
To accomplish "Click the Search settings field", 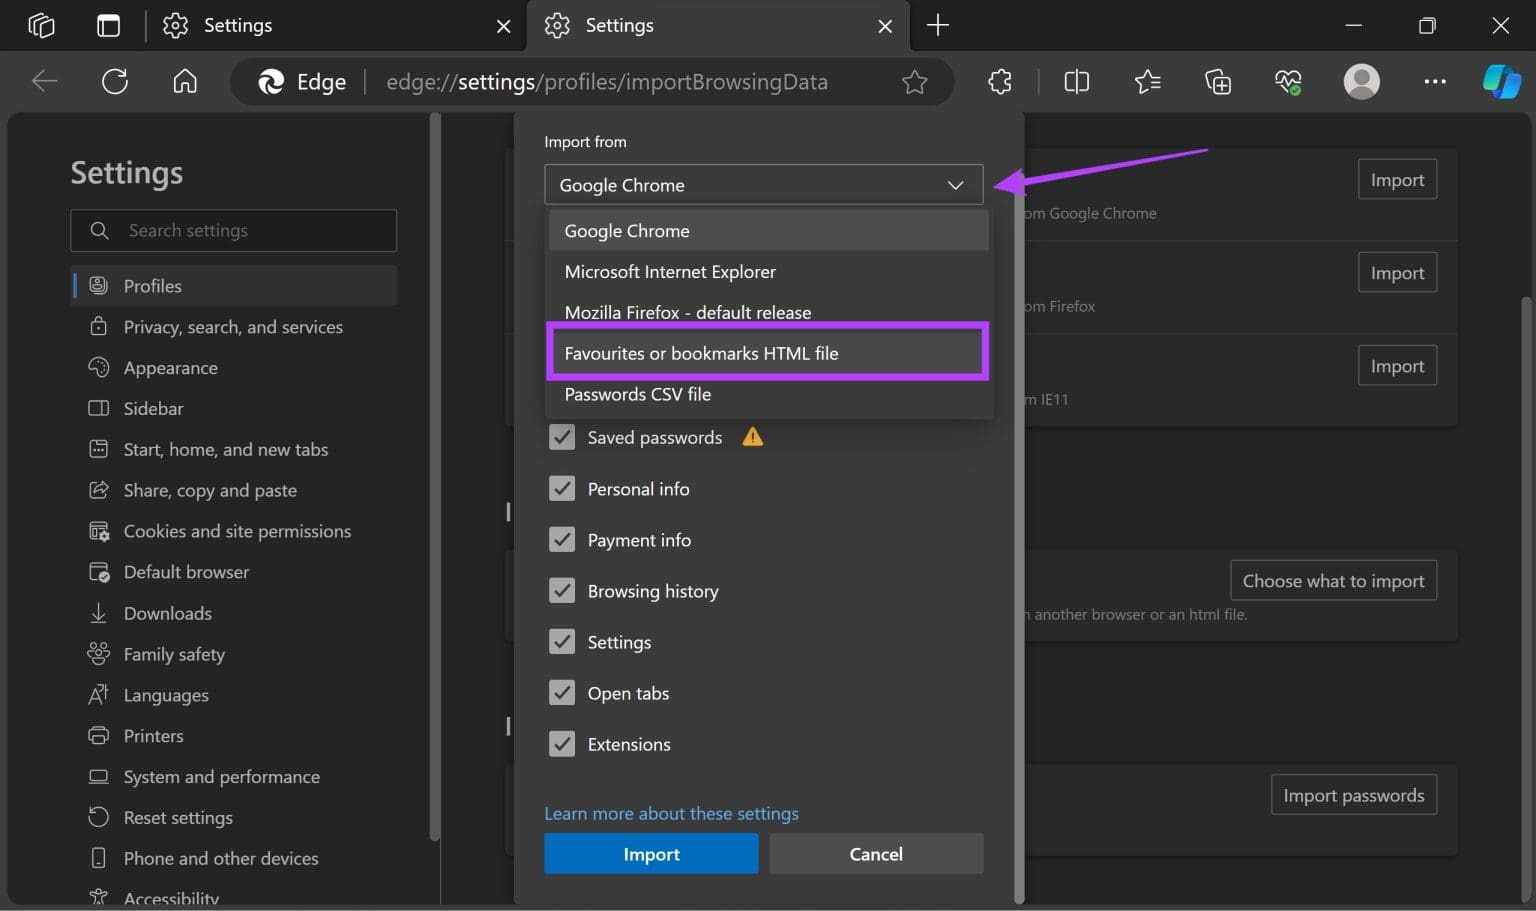I will tap(234, 230).
